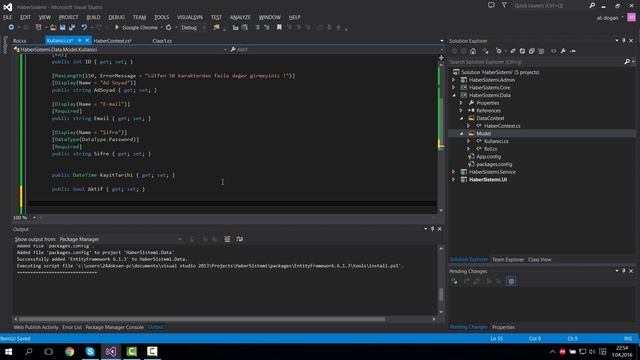Toggle auto-hide pin on Solution Explorer panel

coord(624,41)
